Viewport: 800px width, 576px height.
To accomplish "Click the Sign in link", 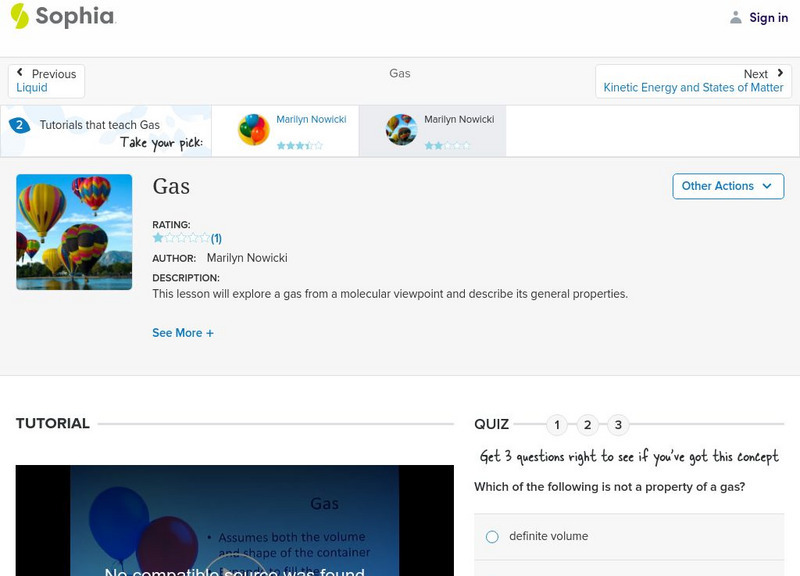I will (x=768, y=17).
